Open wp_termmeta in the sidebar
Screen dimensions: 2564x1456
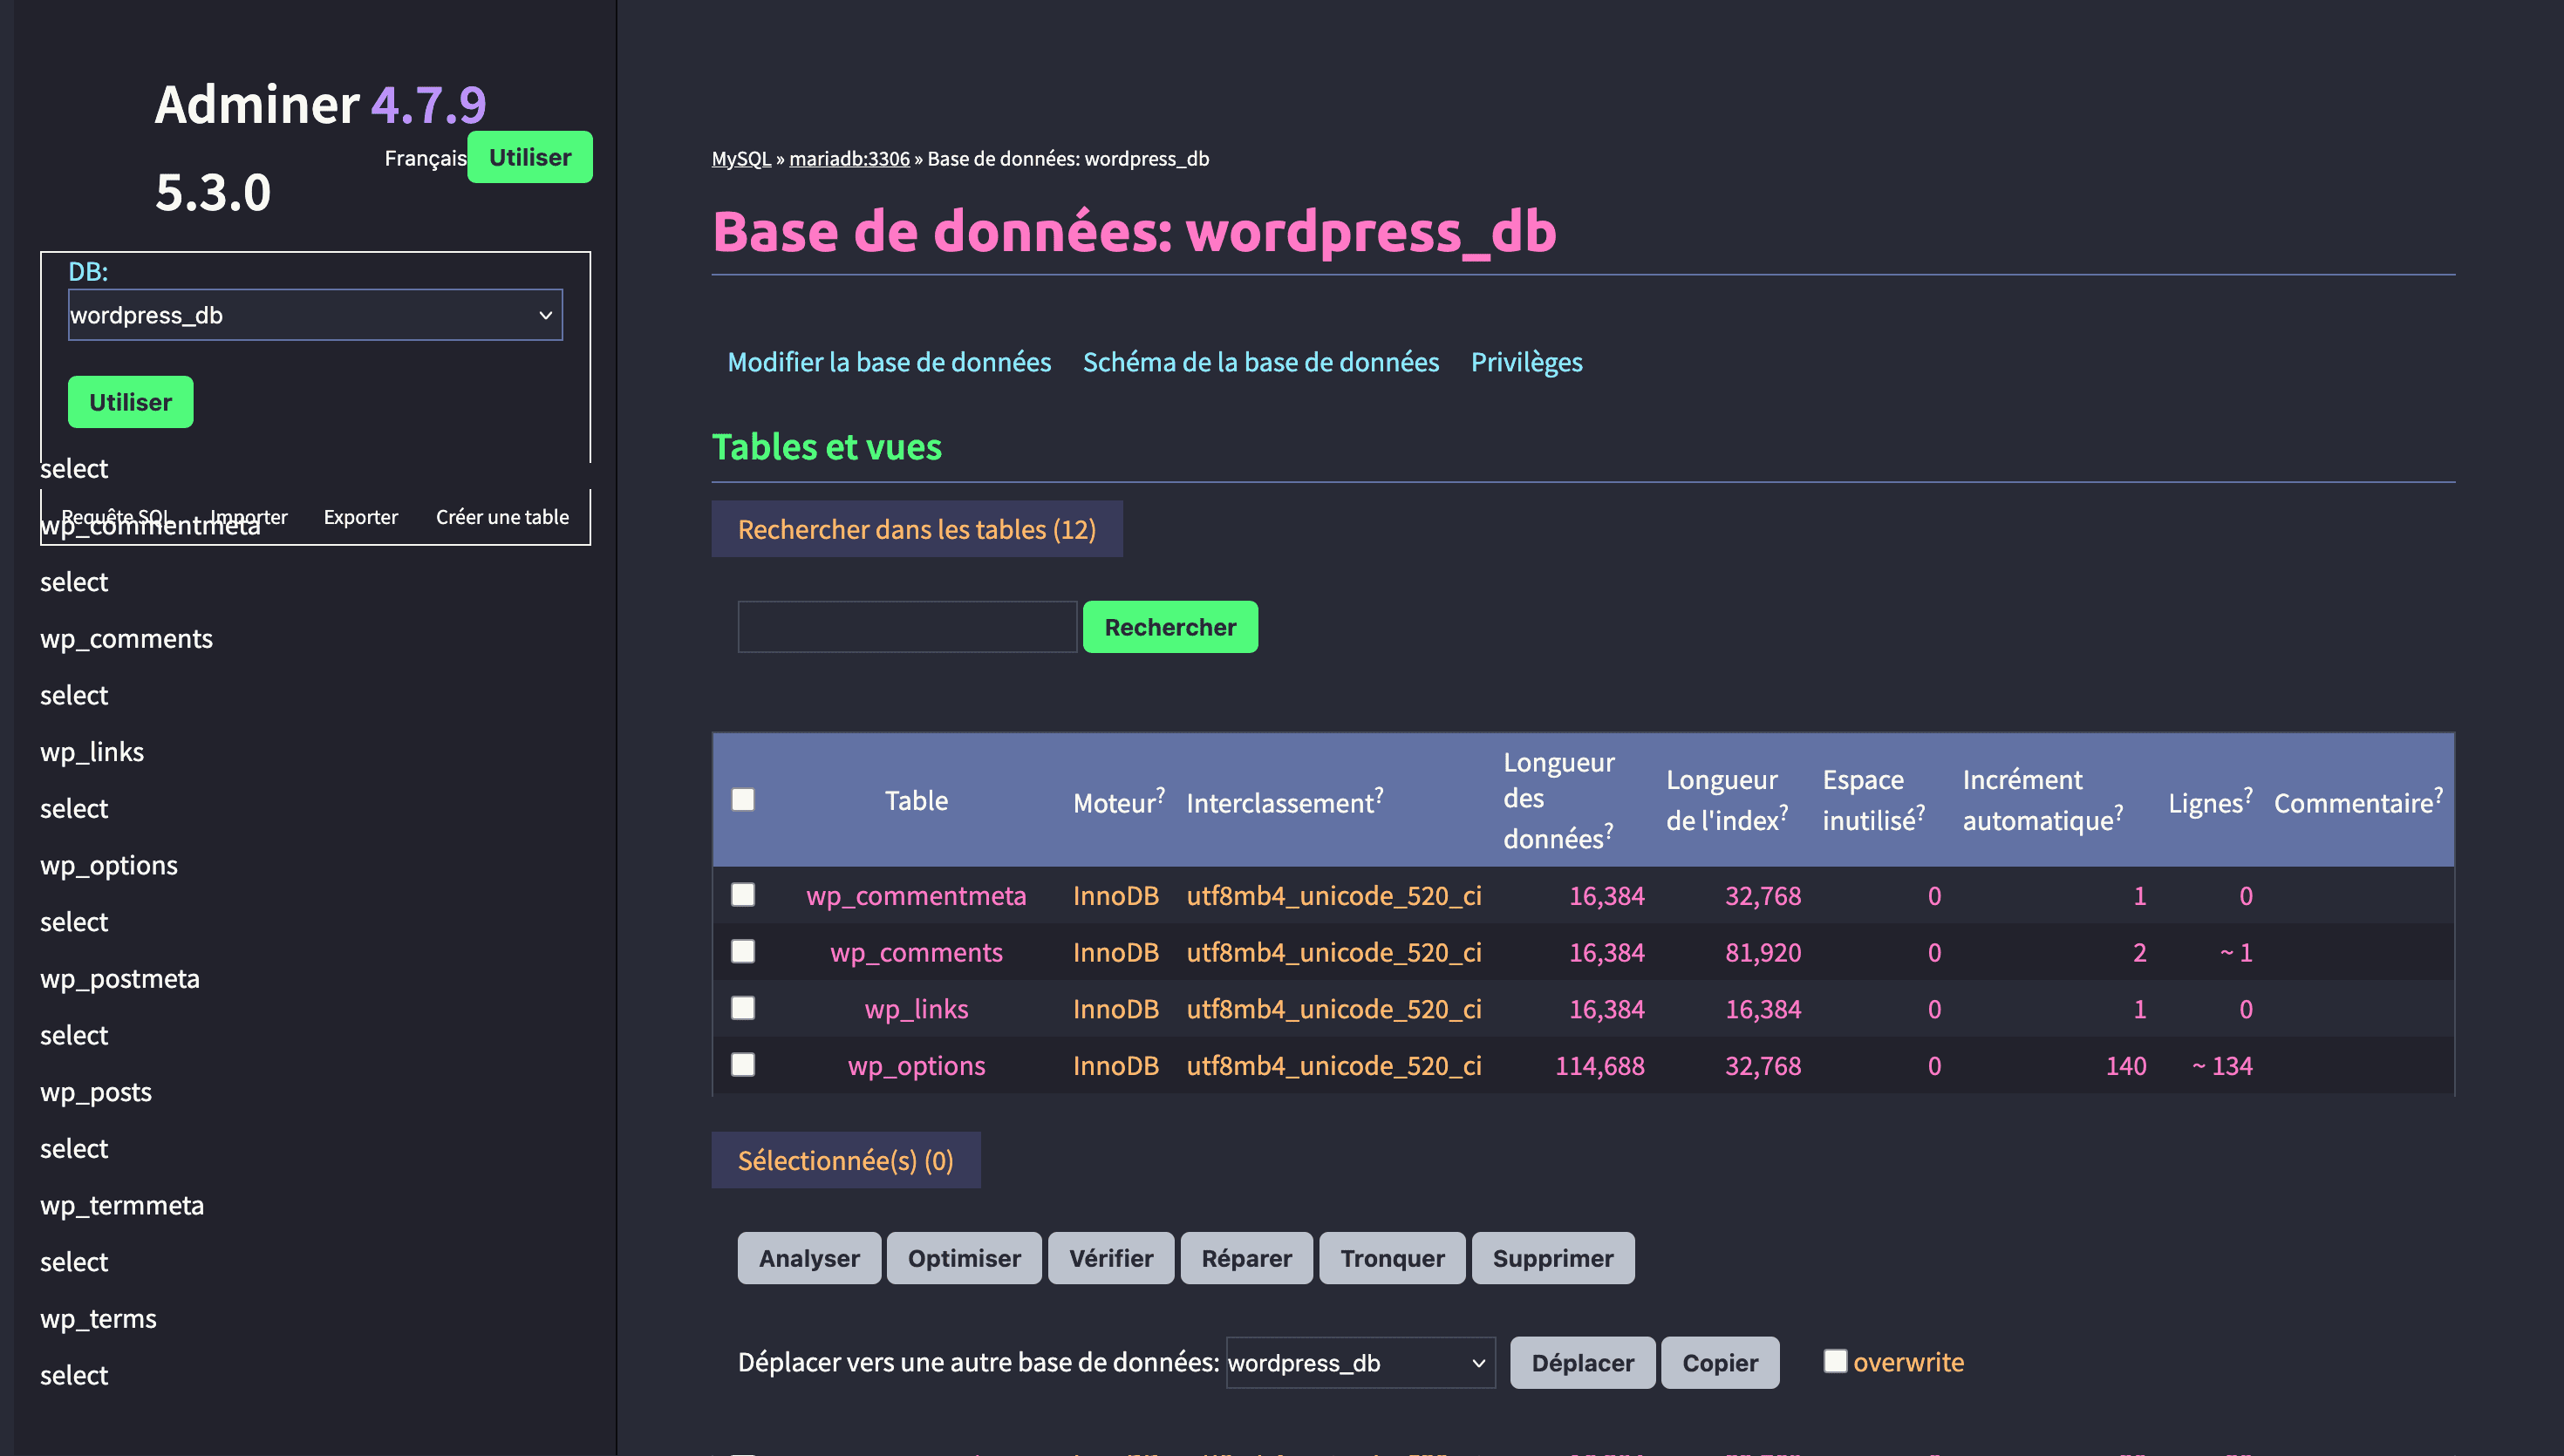[x=122, y=1205]
